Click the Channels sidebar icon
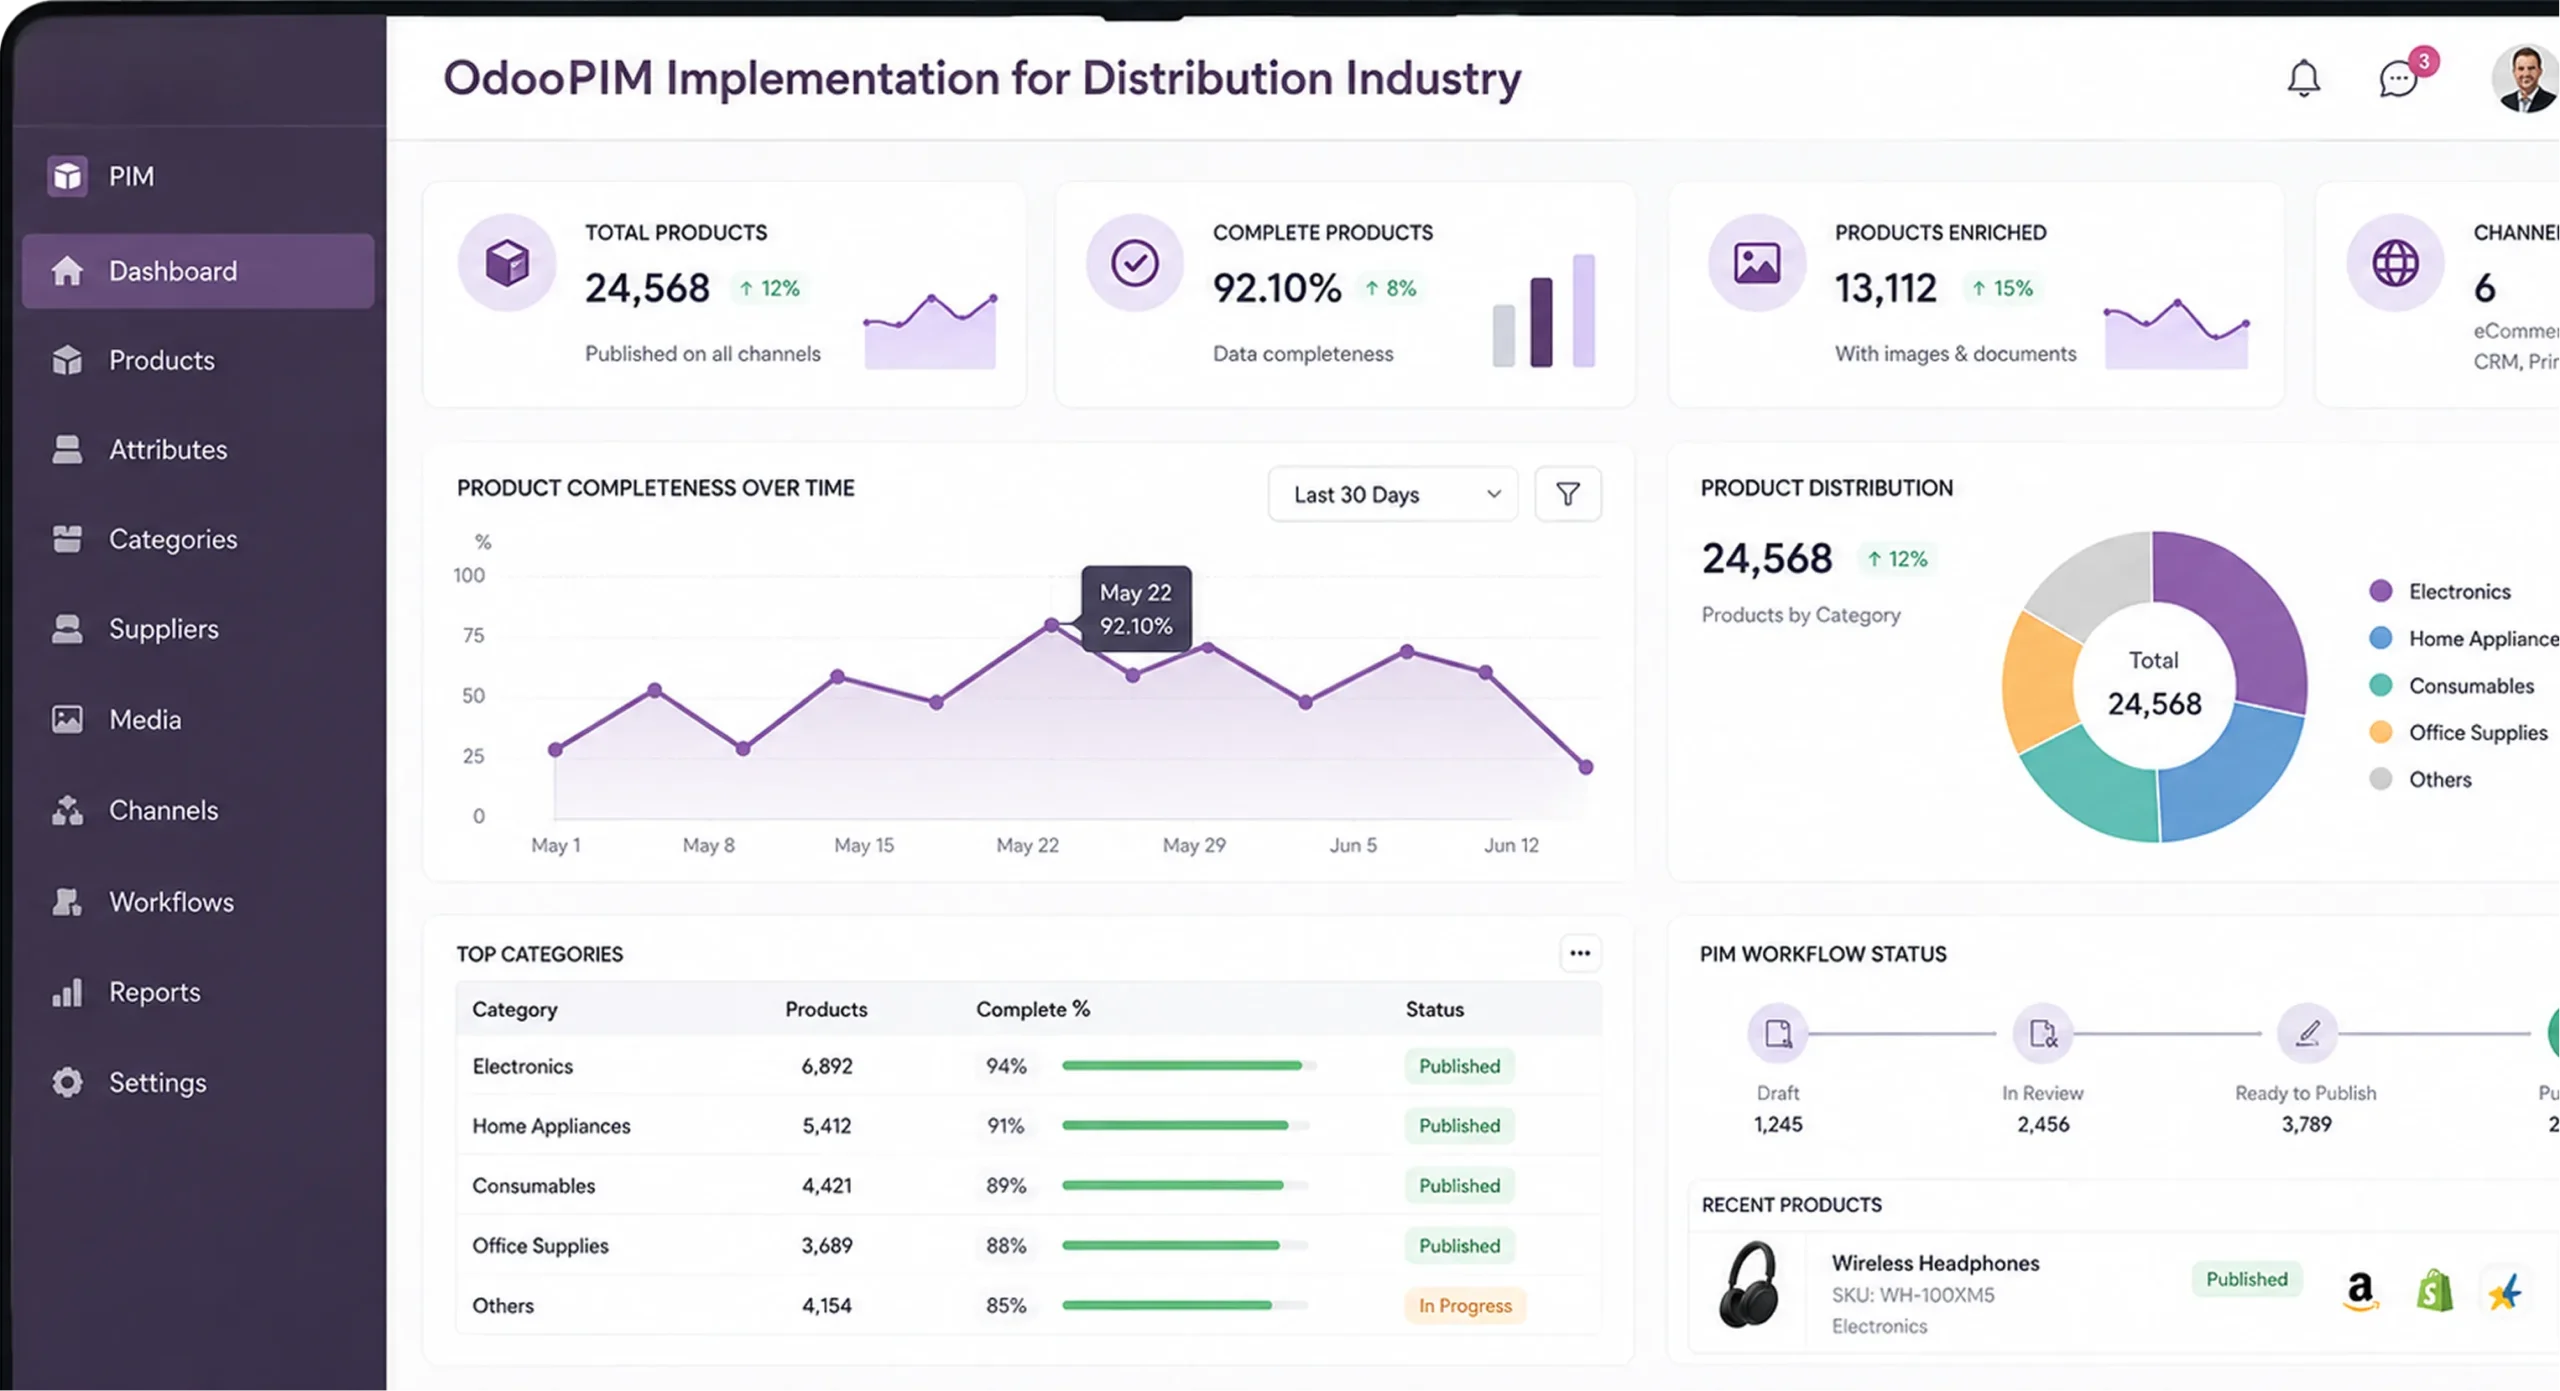The image size is (2560, 1391). pos(67,810)
